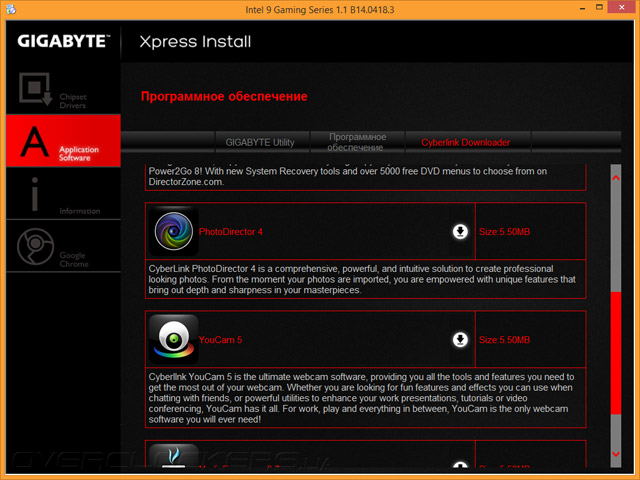Click the scrollbar down arrow
This screenshot has width=640, height=480.
(x=616, y=454)
